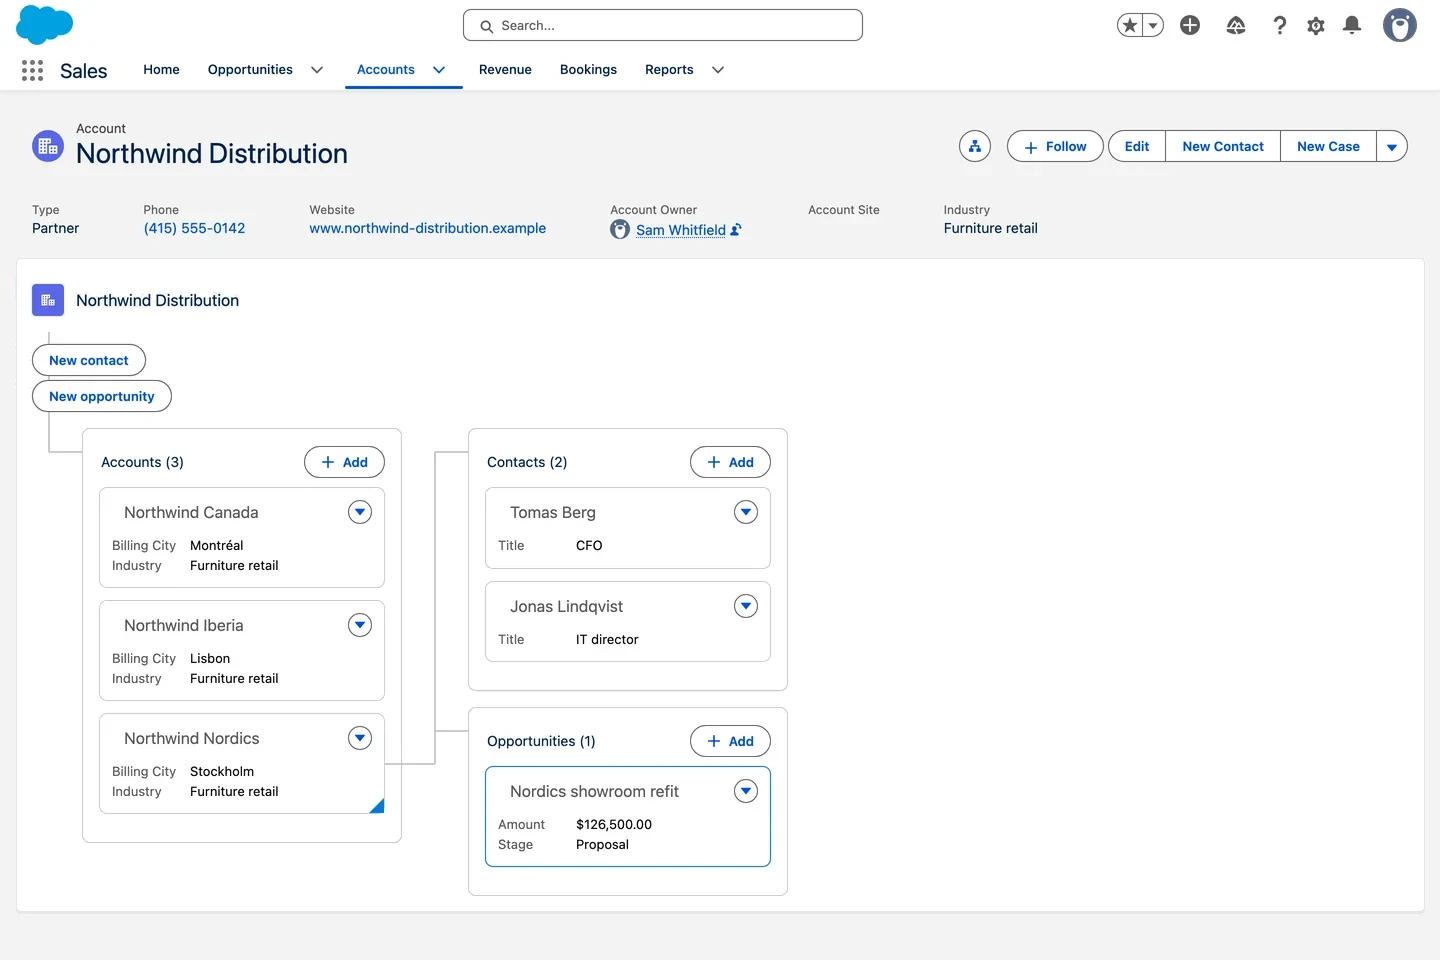Open Setup gear menu
Screen dimensions: 1440x960
[x=1316, y=25]
